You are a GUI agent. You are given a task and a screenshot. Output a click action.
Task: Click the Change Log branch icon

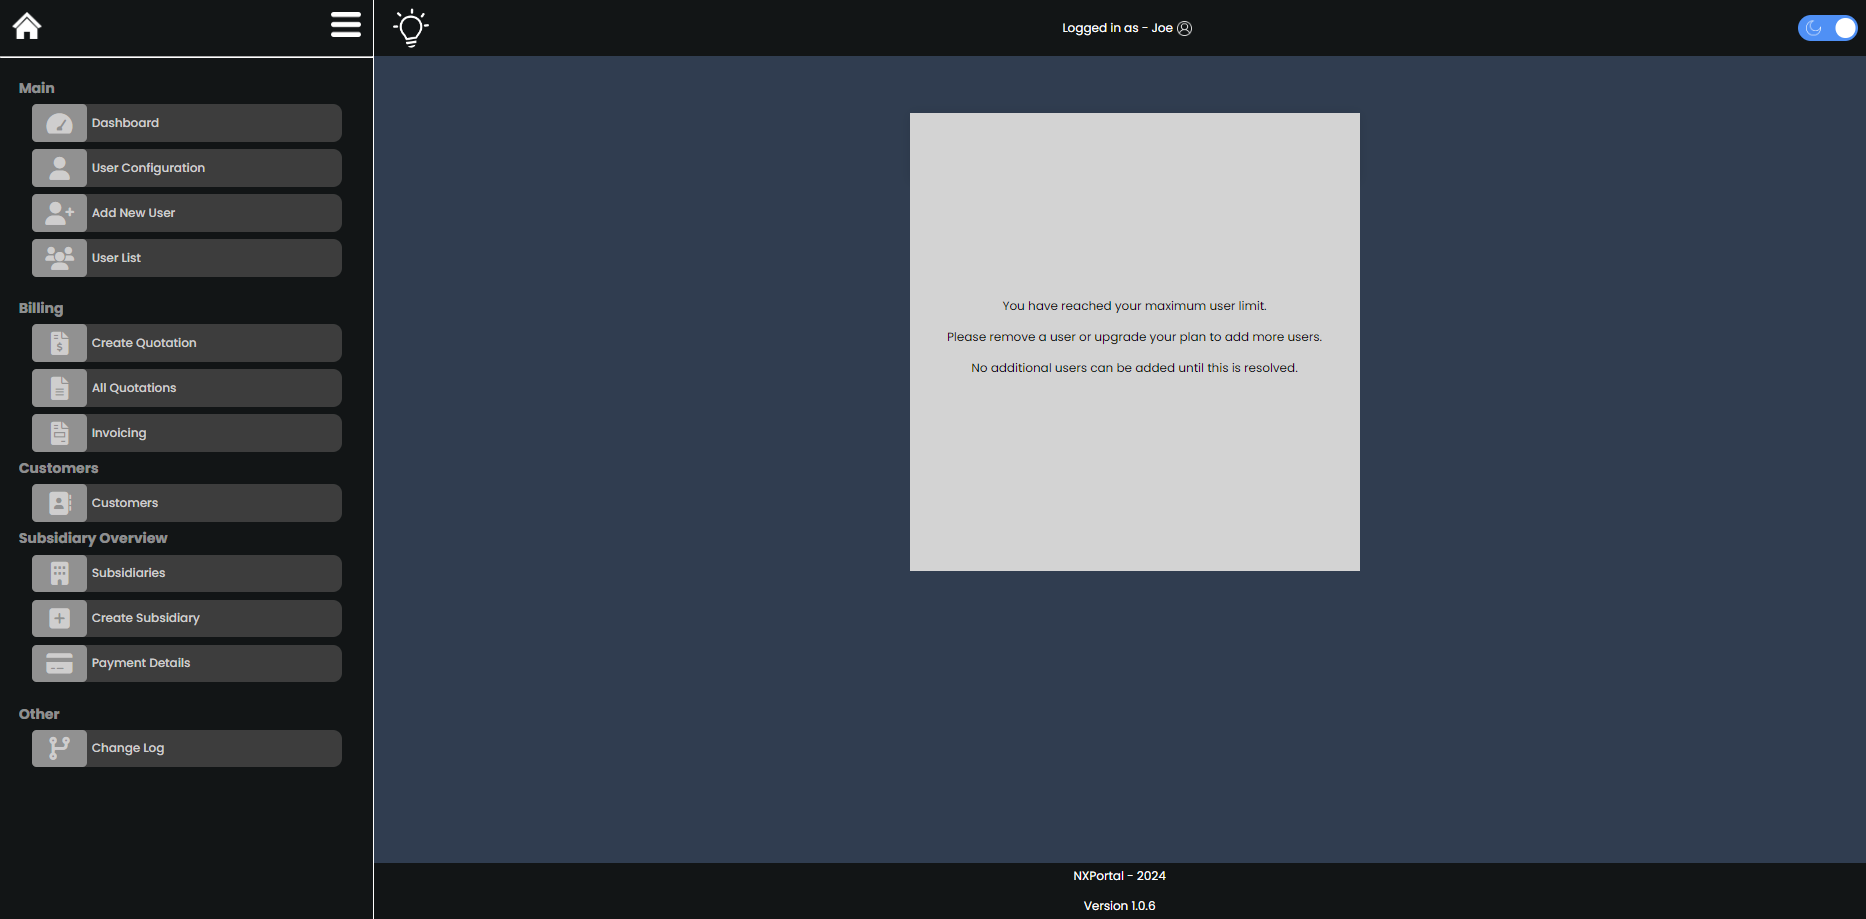(59, 748)
